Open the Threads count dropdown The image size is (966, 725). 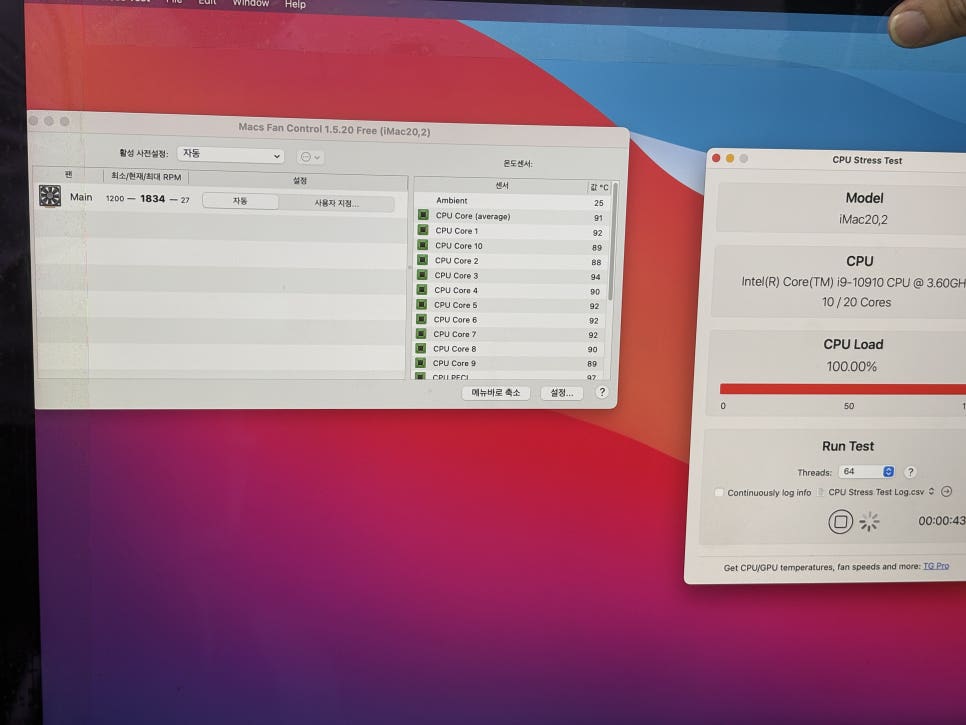[866, 471]
